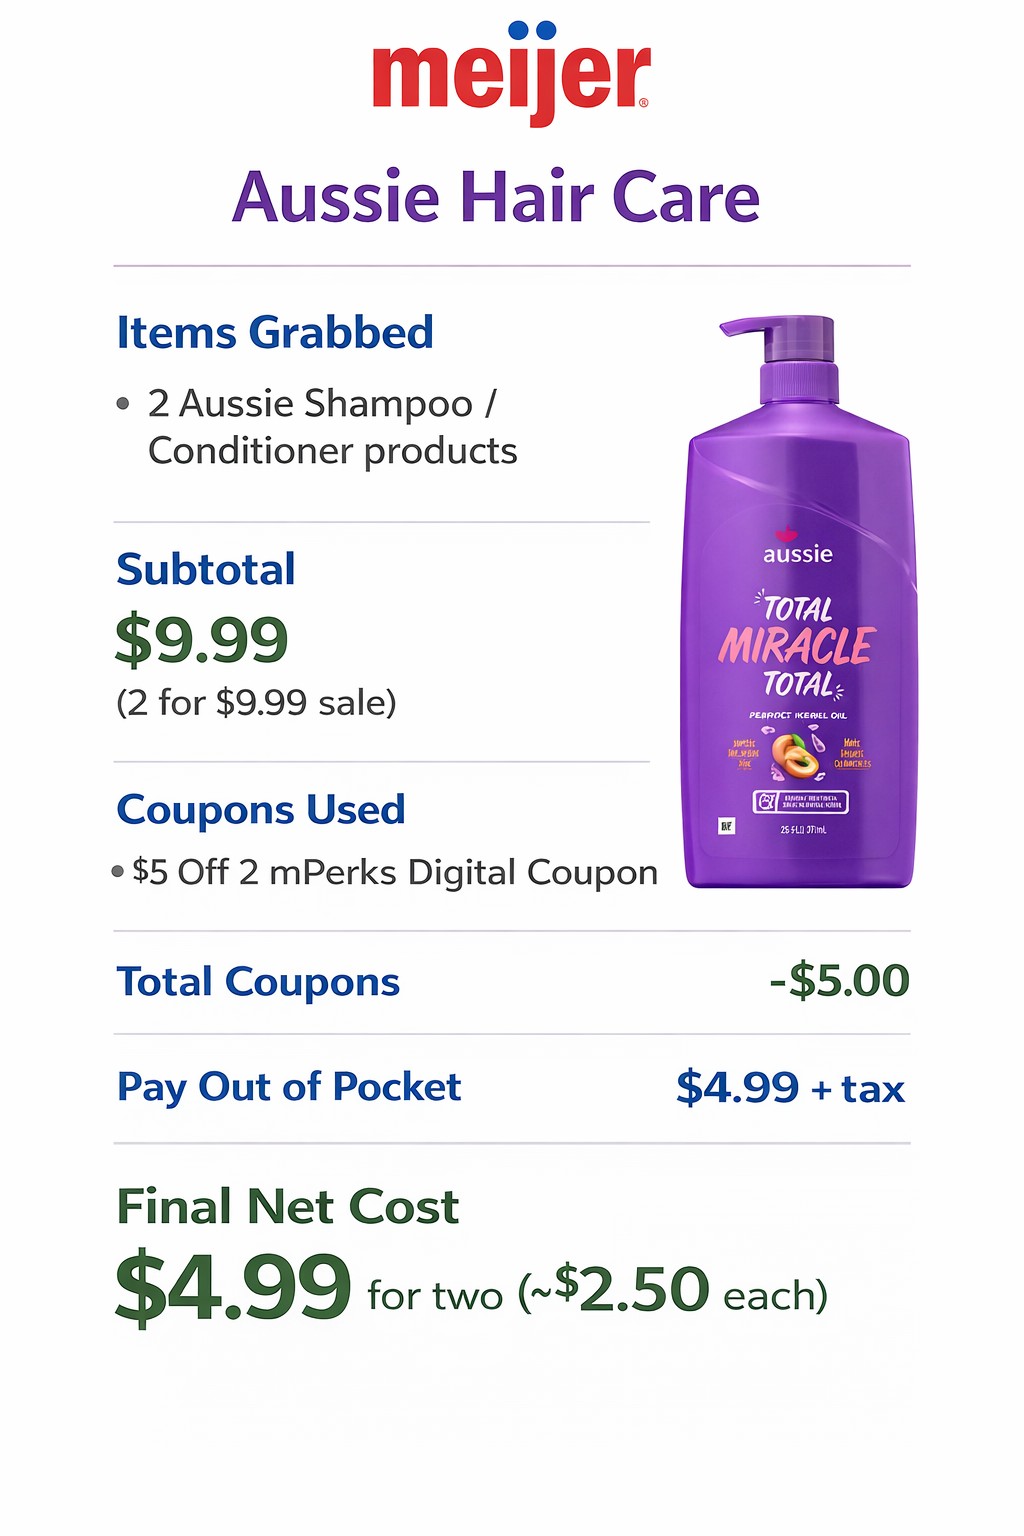Viewport: 1024px width, 1536px height.
Task: Click the $5 Off 2 mPerks Digital Coupon
Action: (395, 872)
